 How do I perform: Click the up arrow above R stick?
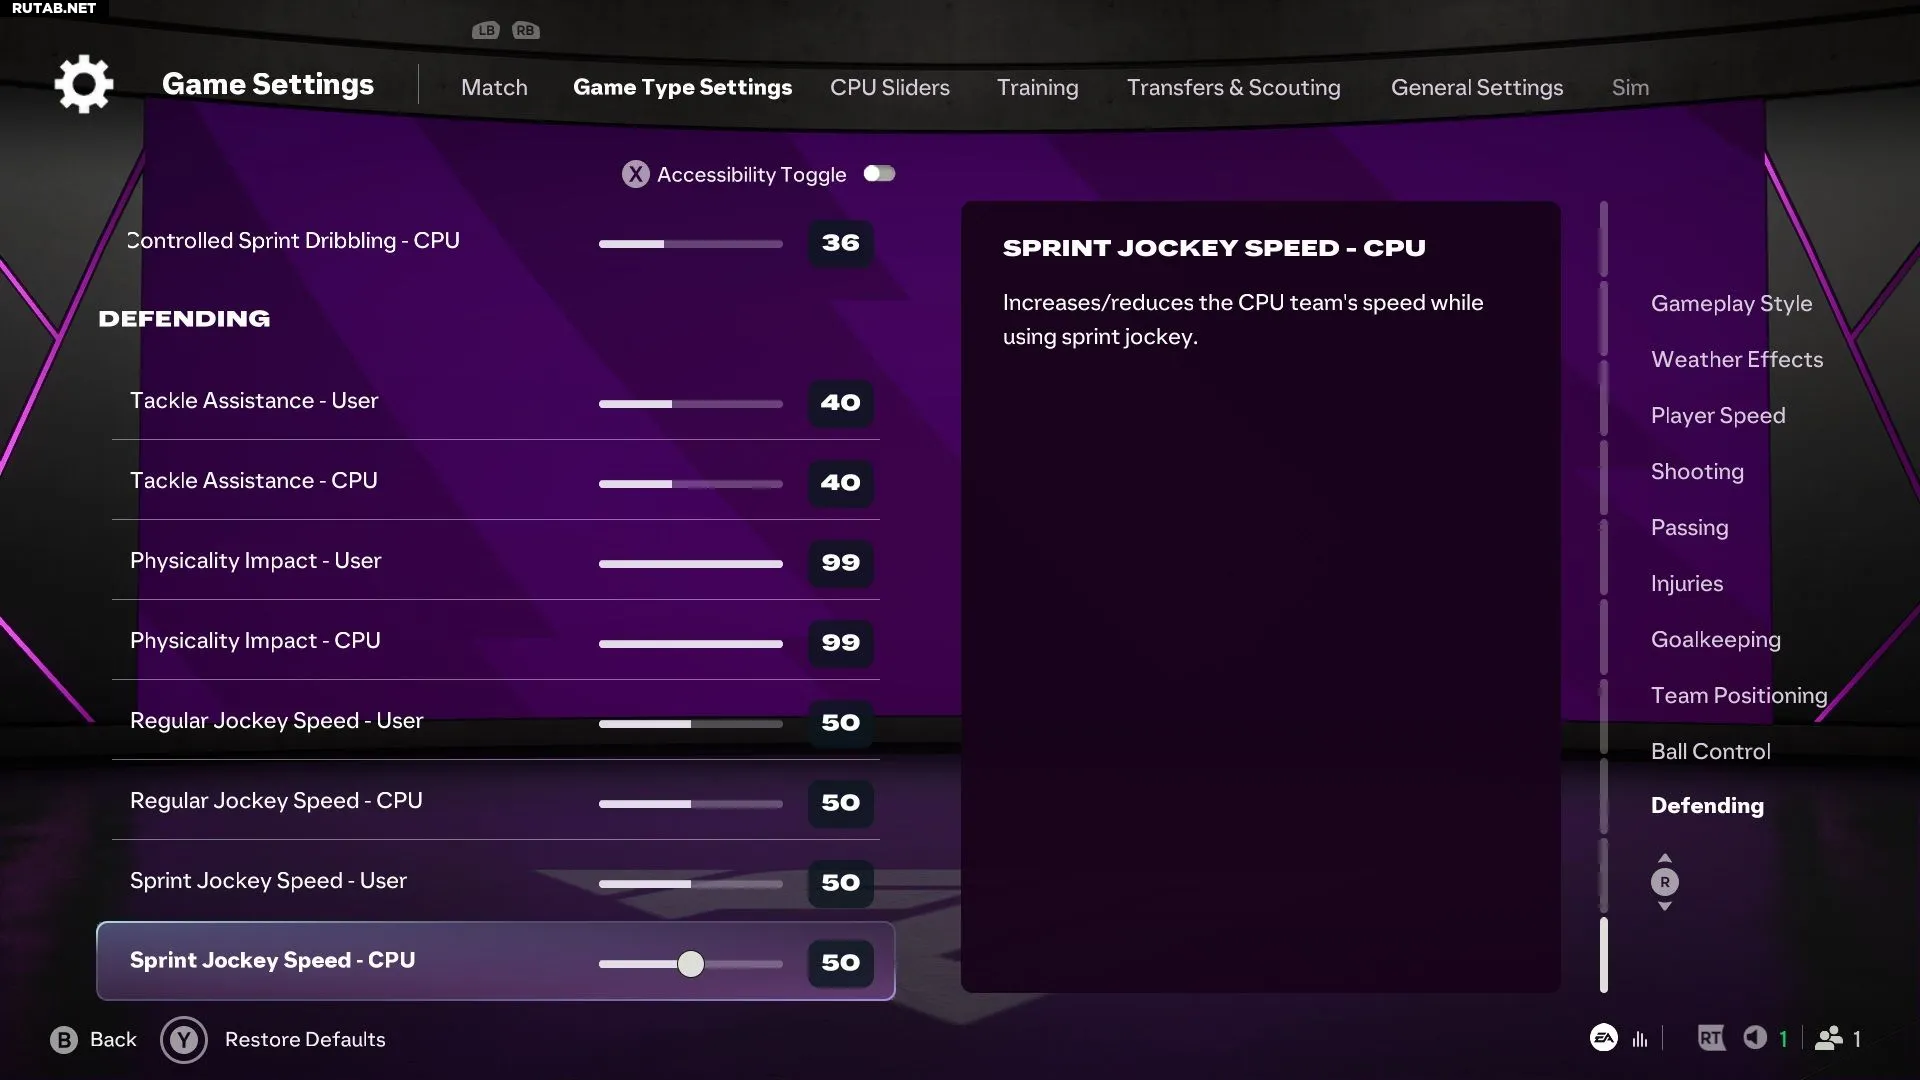1665,858
